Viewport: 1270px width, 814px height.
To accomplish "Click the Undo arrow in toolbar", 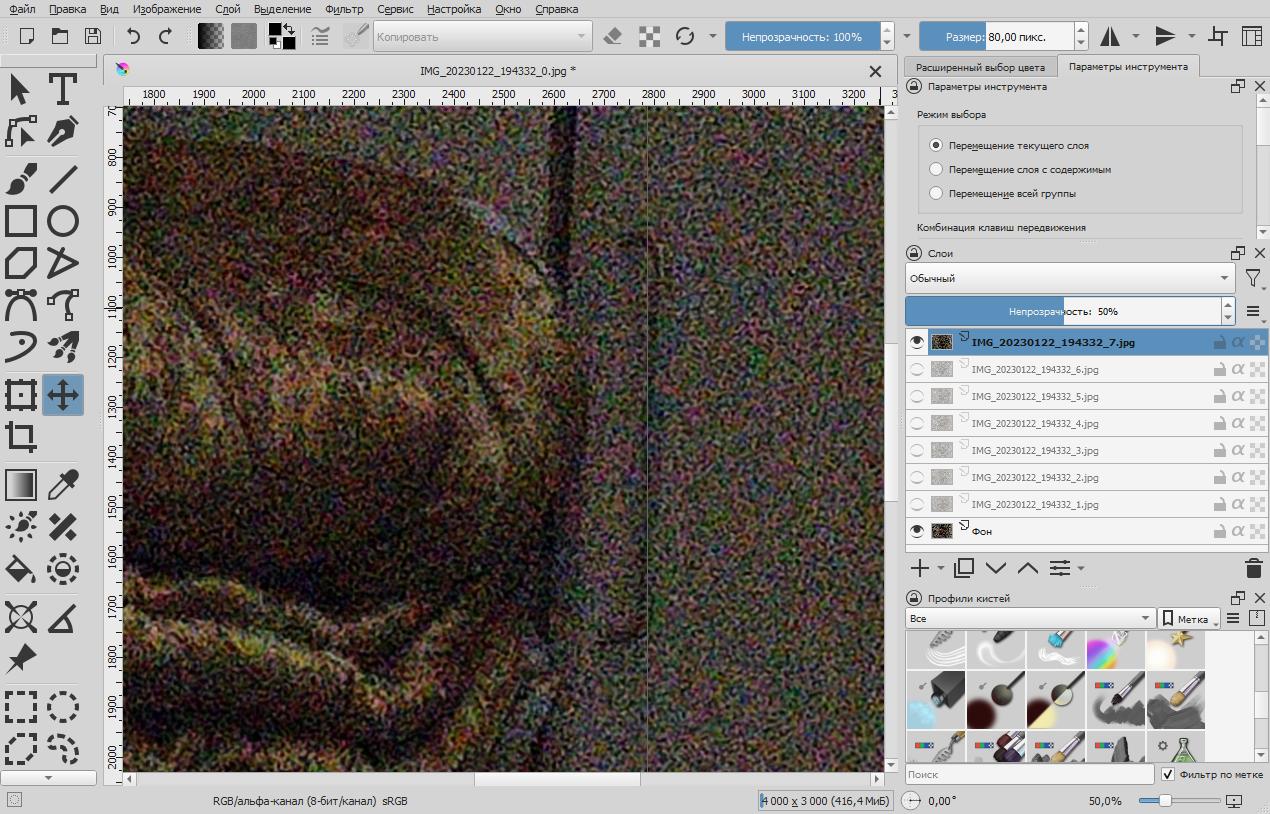I will pyautogui.click(x=133, y=36).
